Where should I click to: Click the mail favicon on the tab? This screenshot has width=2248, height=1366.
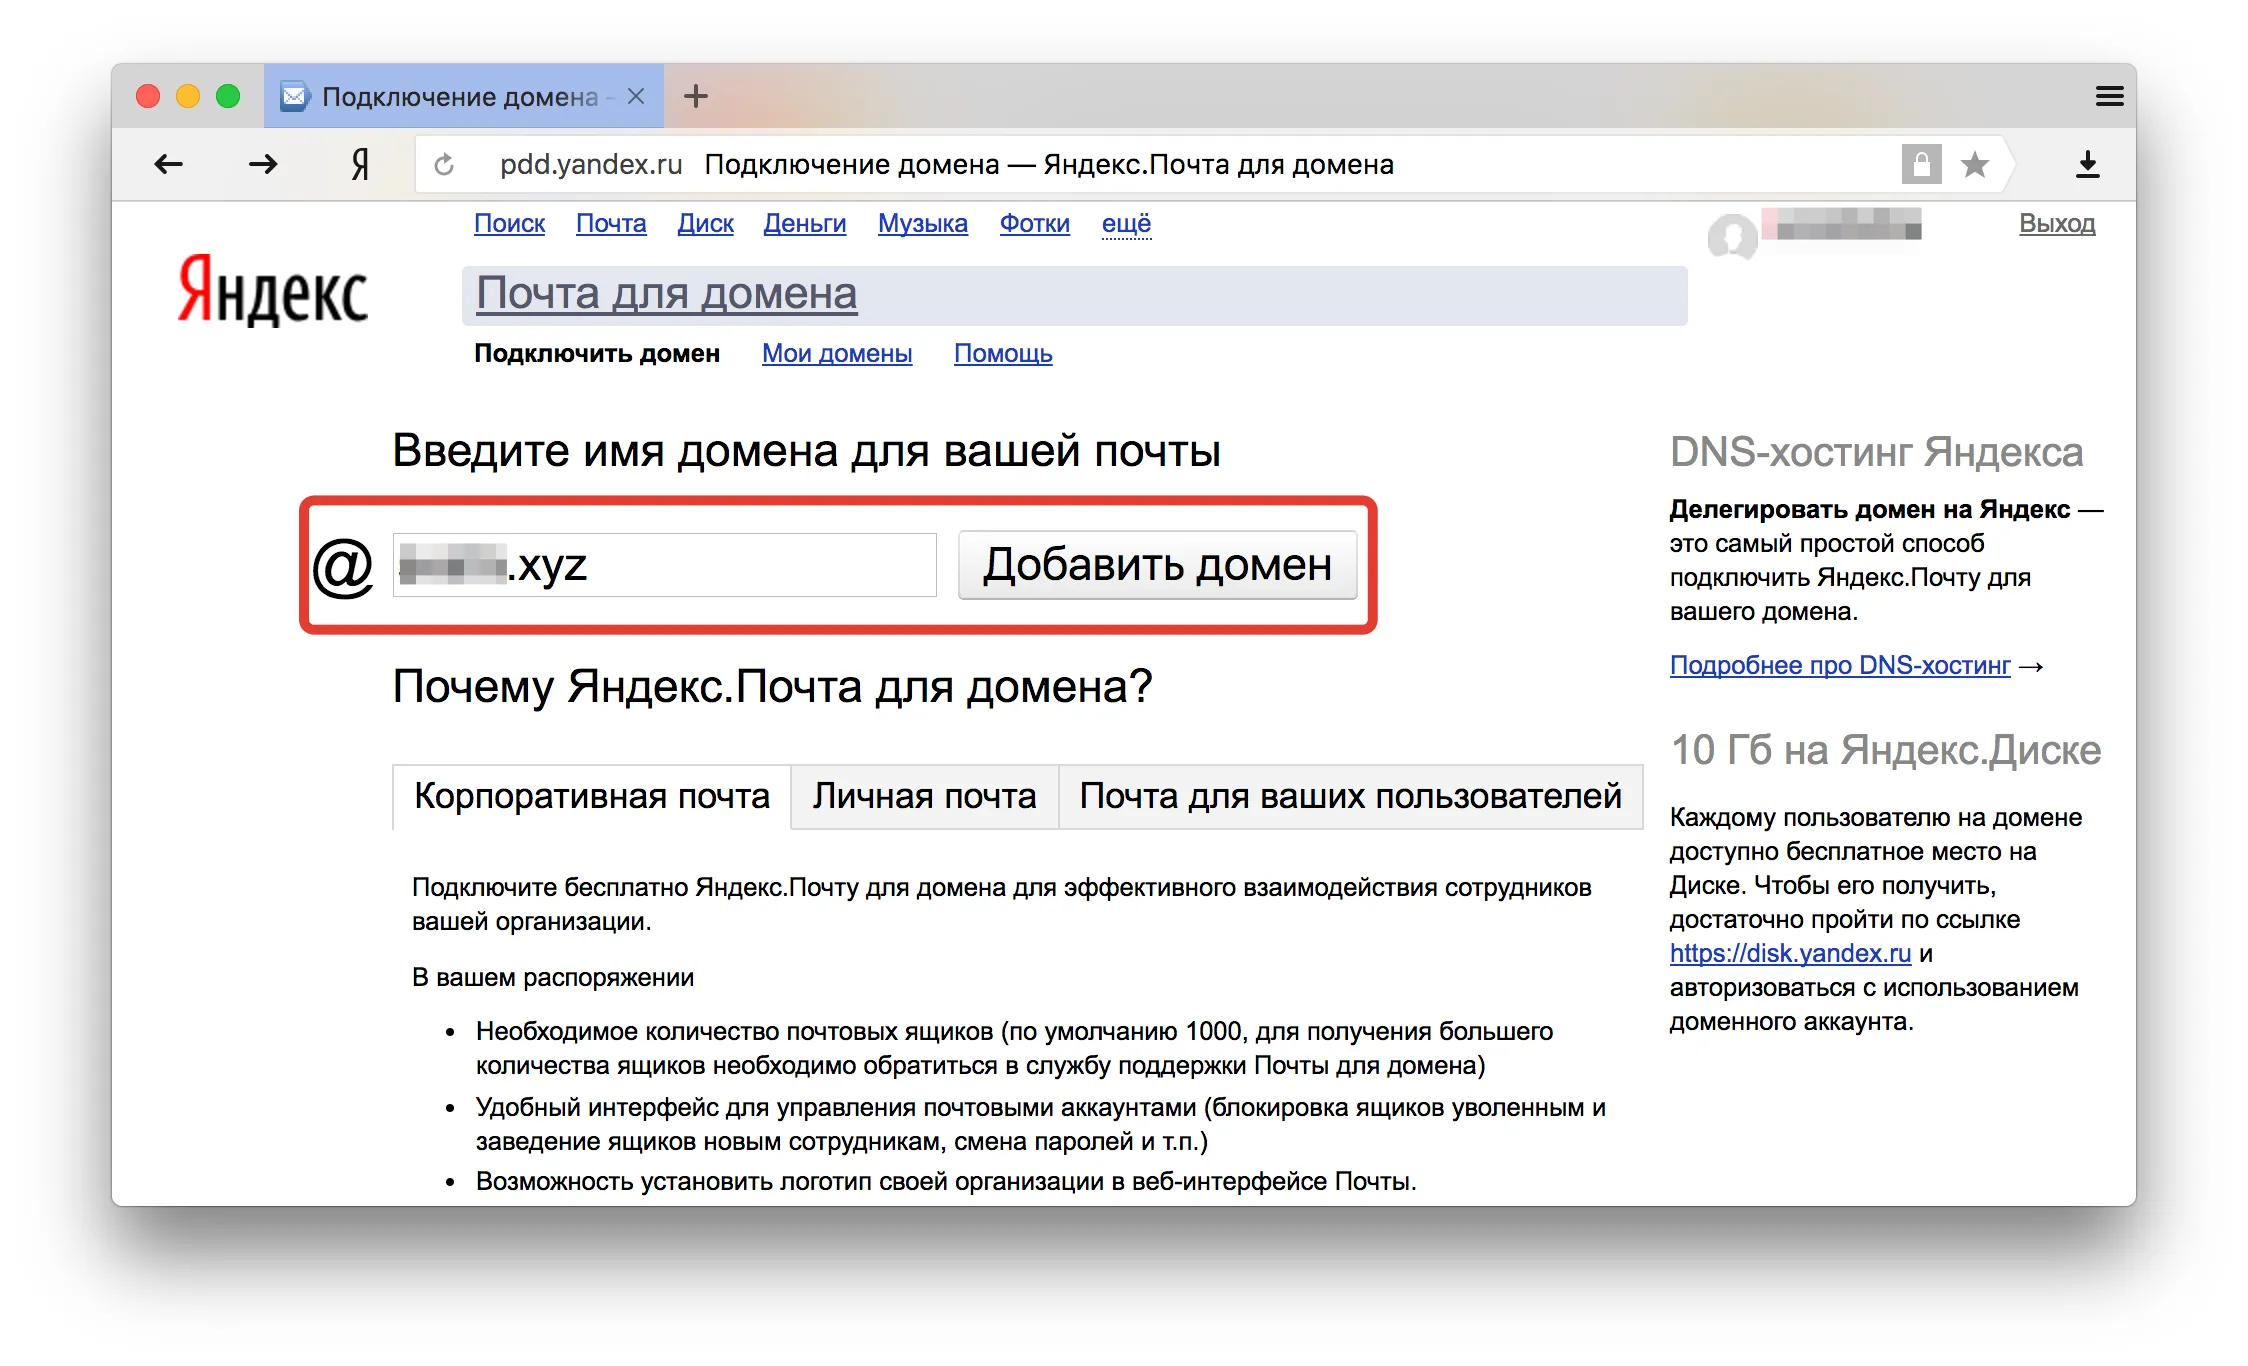tap(294, 96)
